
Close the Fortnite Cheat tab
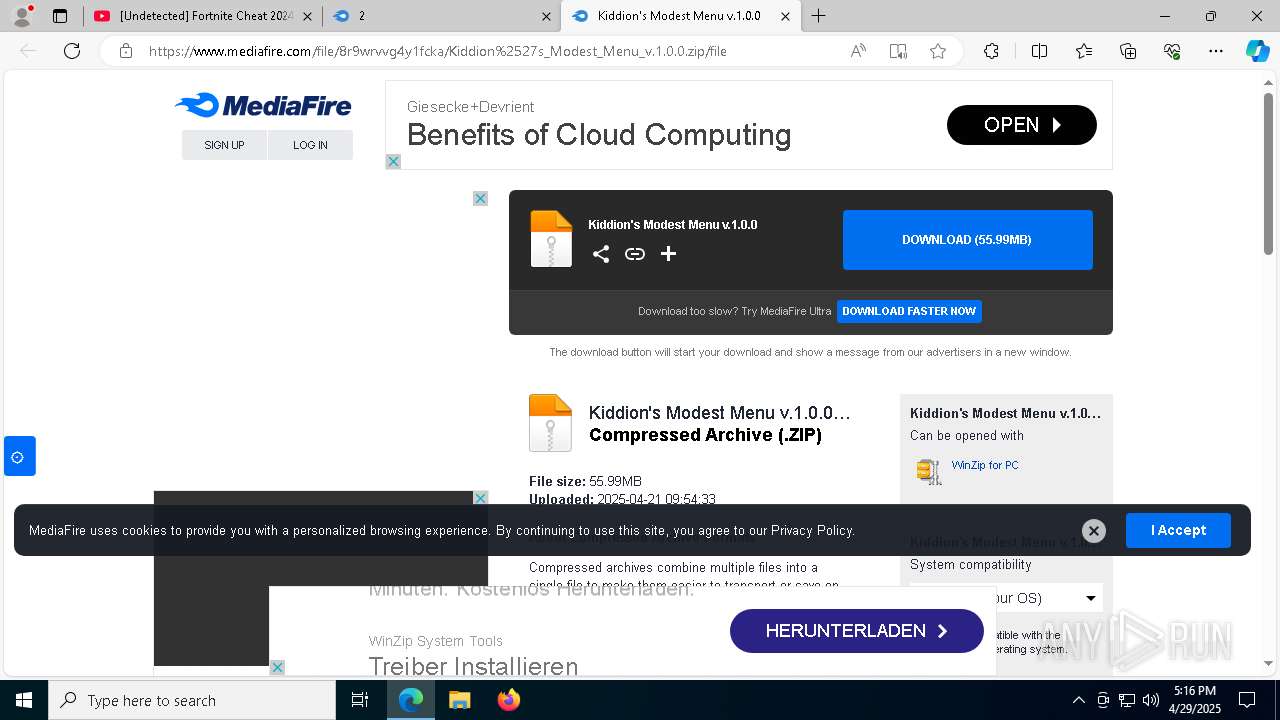307,16
